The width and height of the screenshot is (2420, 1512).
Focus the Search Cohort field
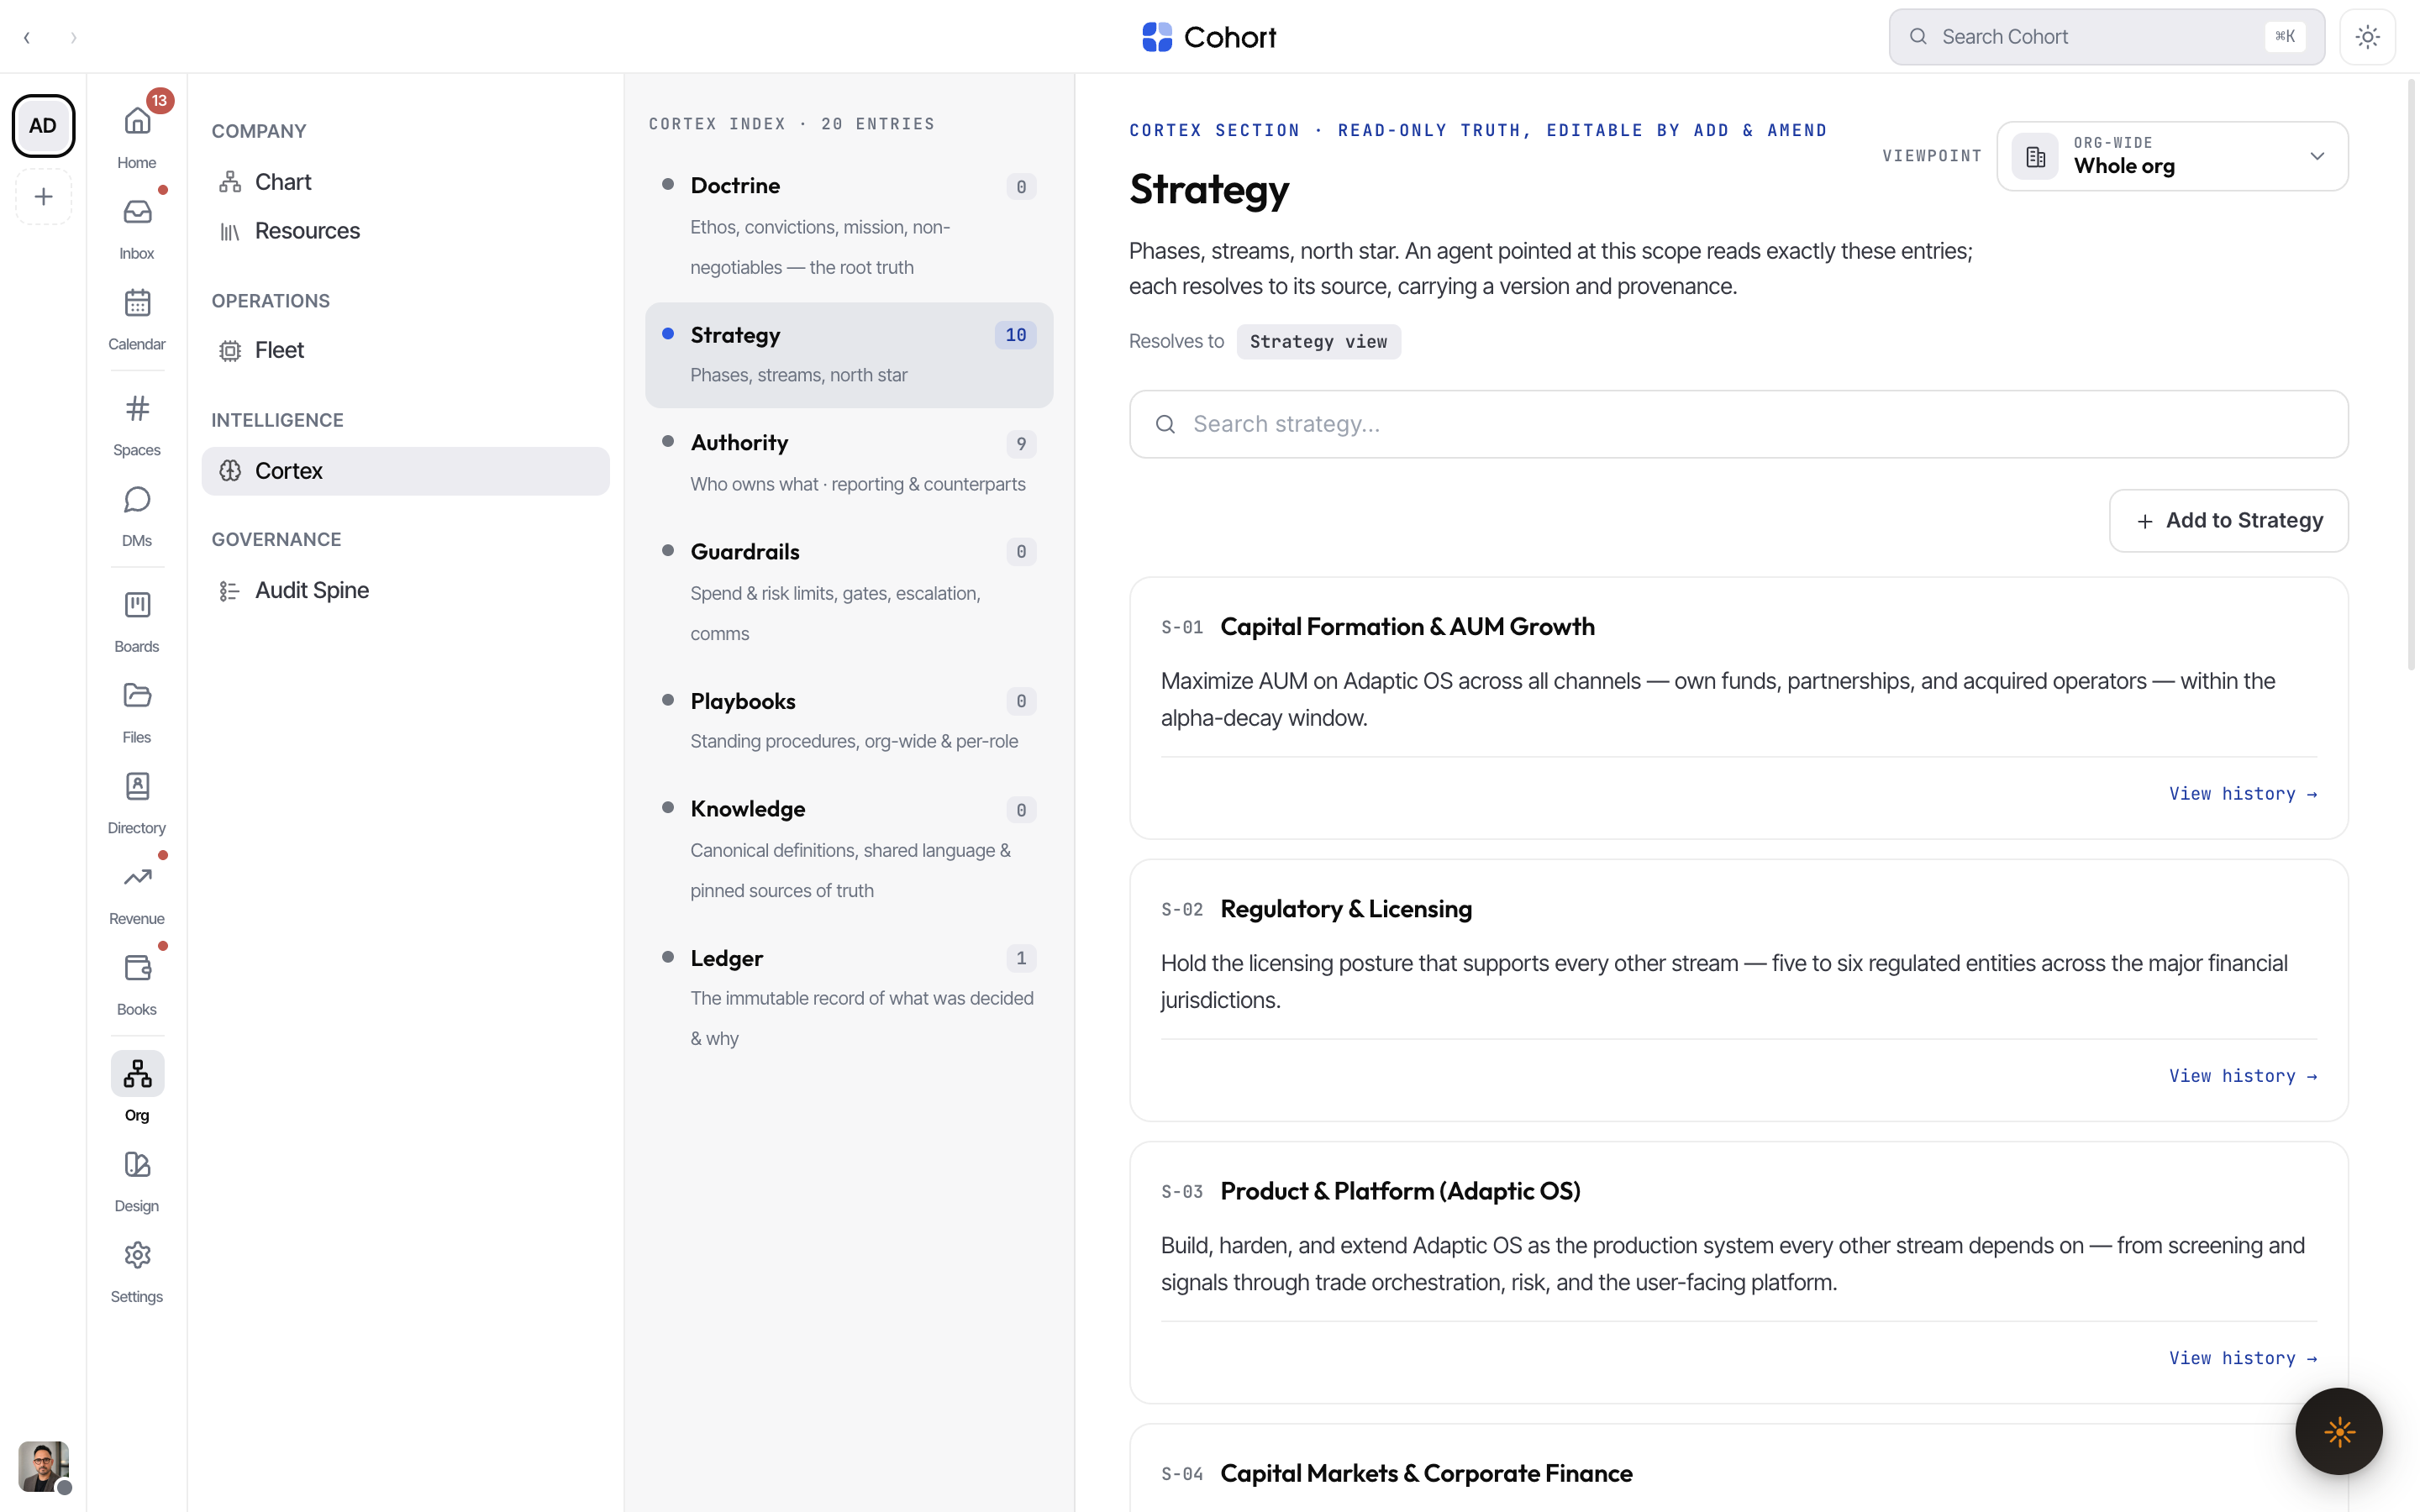[x=2106, y=37]
